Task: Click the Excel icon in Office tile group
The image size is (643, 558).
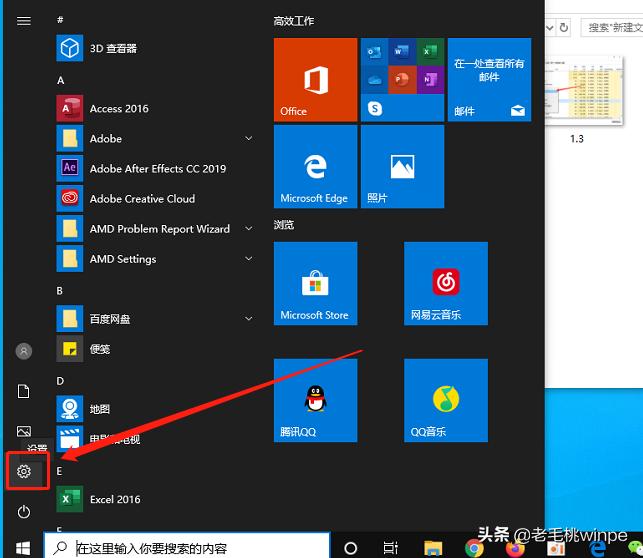Action: pos(430,52)
